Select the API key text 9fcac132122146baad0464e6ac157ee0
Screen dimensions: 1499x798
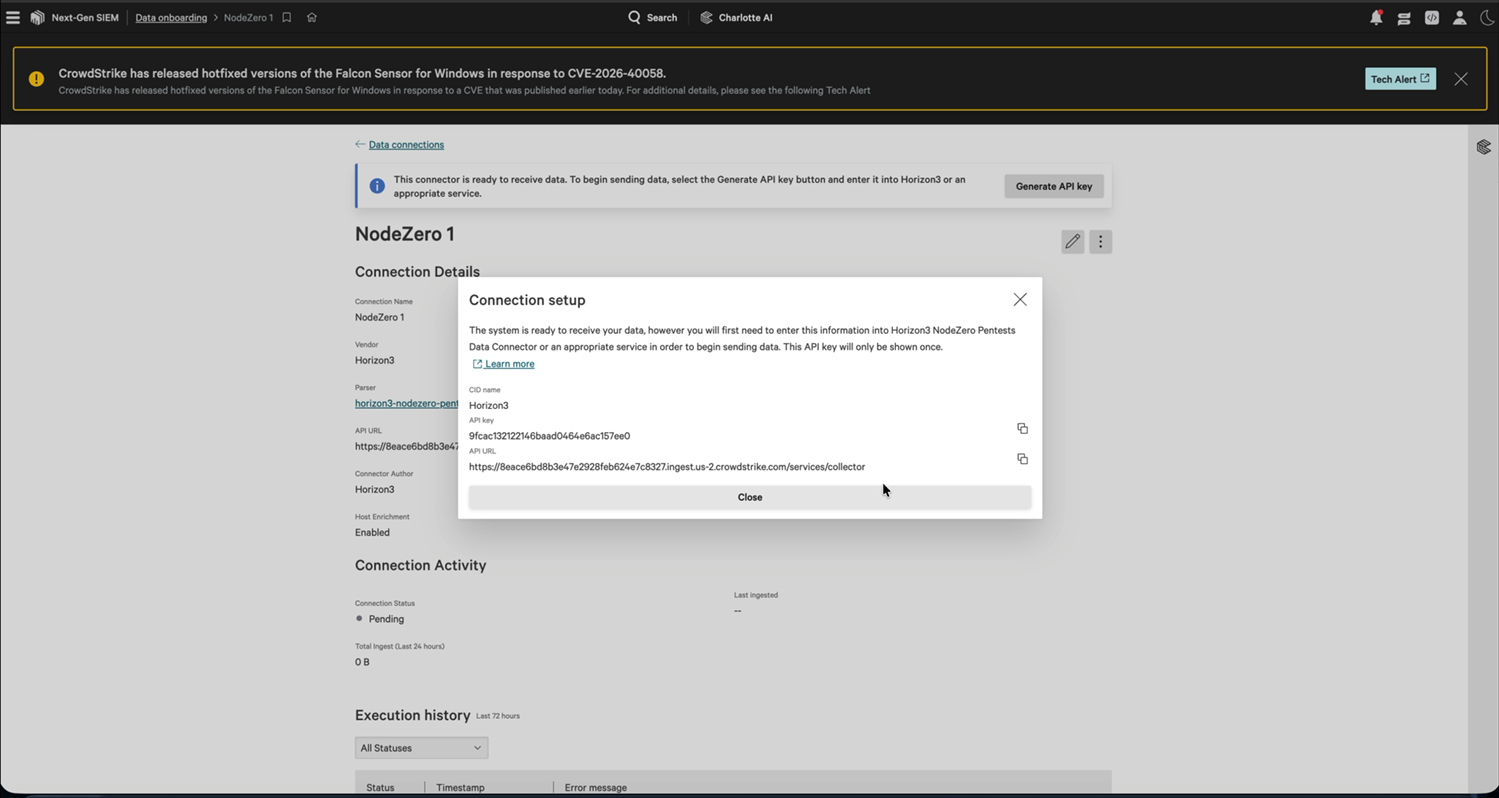pyautogui.click(x=549, y=436)
